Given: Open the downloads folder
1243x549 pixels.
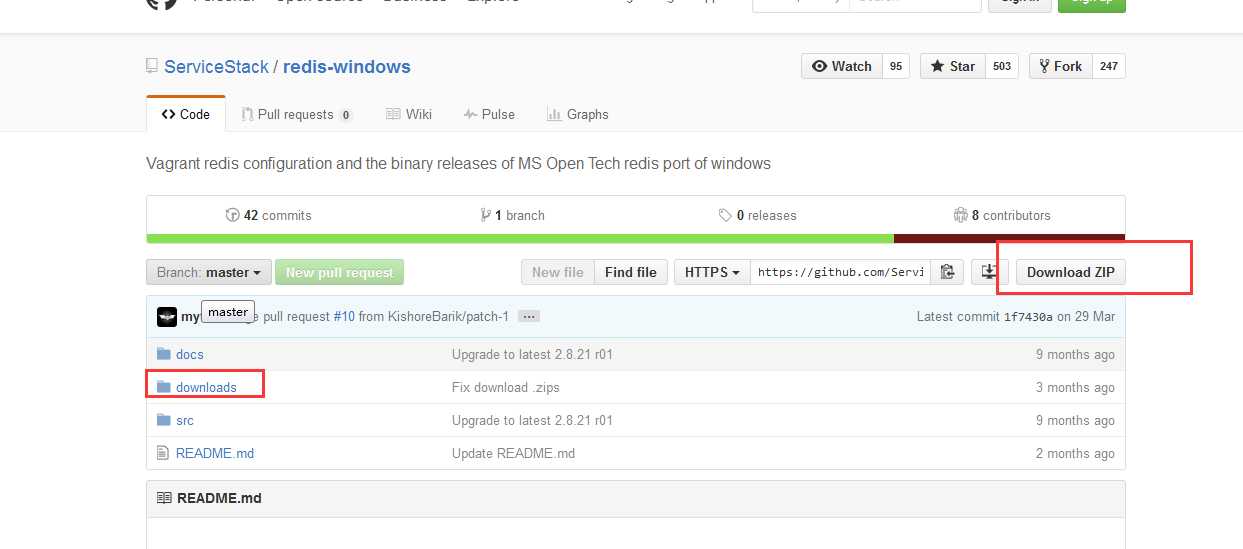Looking at the screenshot, I should pos(206,387).
